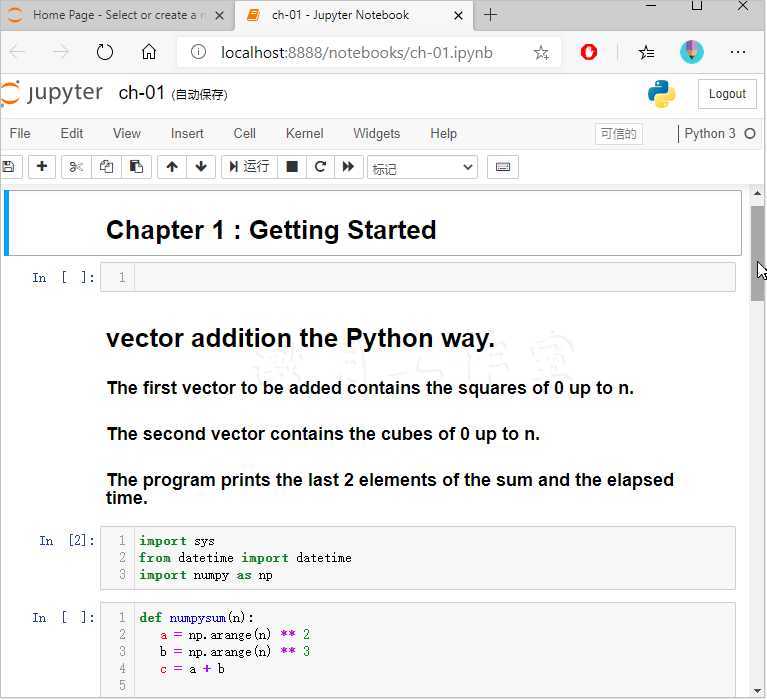This screenshot has height=700, width=767.
Task: Go forward in browser history
Action: [61, 51]
